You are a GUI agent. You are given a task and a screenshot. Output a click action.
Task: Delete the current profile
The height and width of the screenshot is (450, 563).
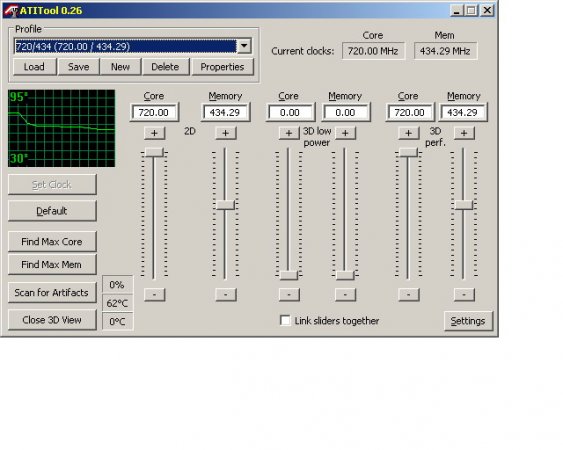[165, 67]
